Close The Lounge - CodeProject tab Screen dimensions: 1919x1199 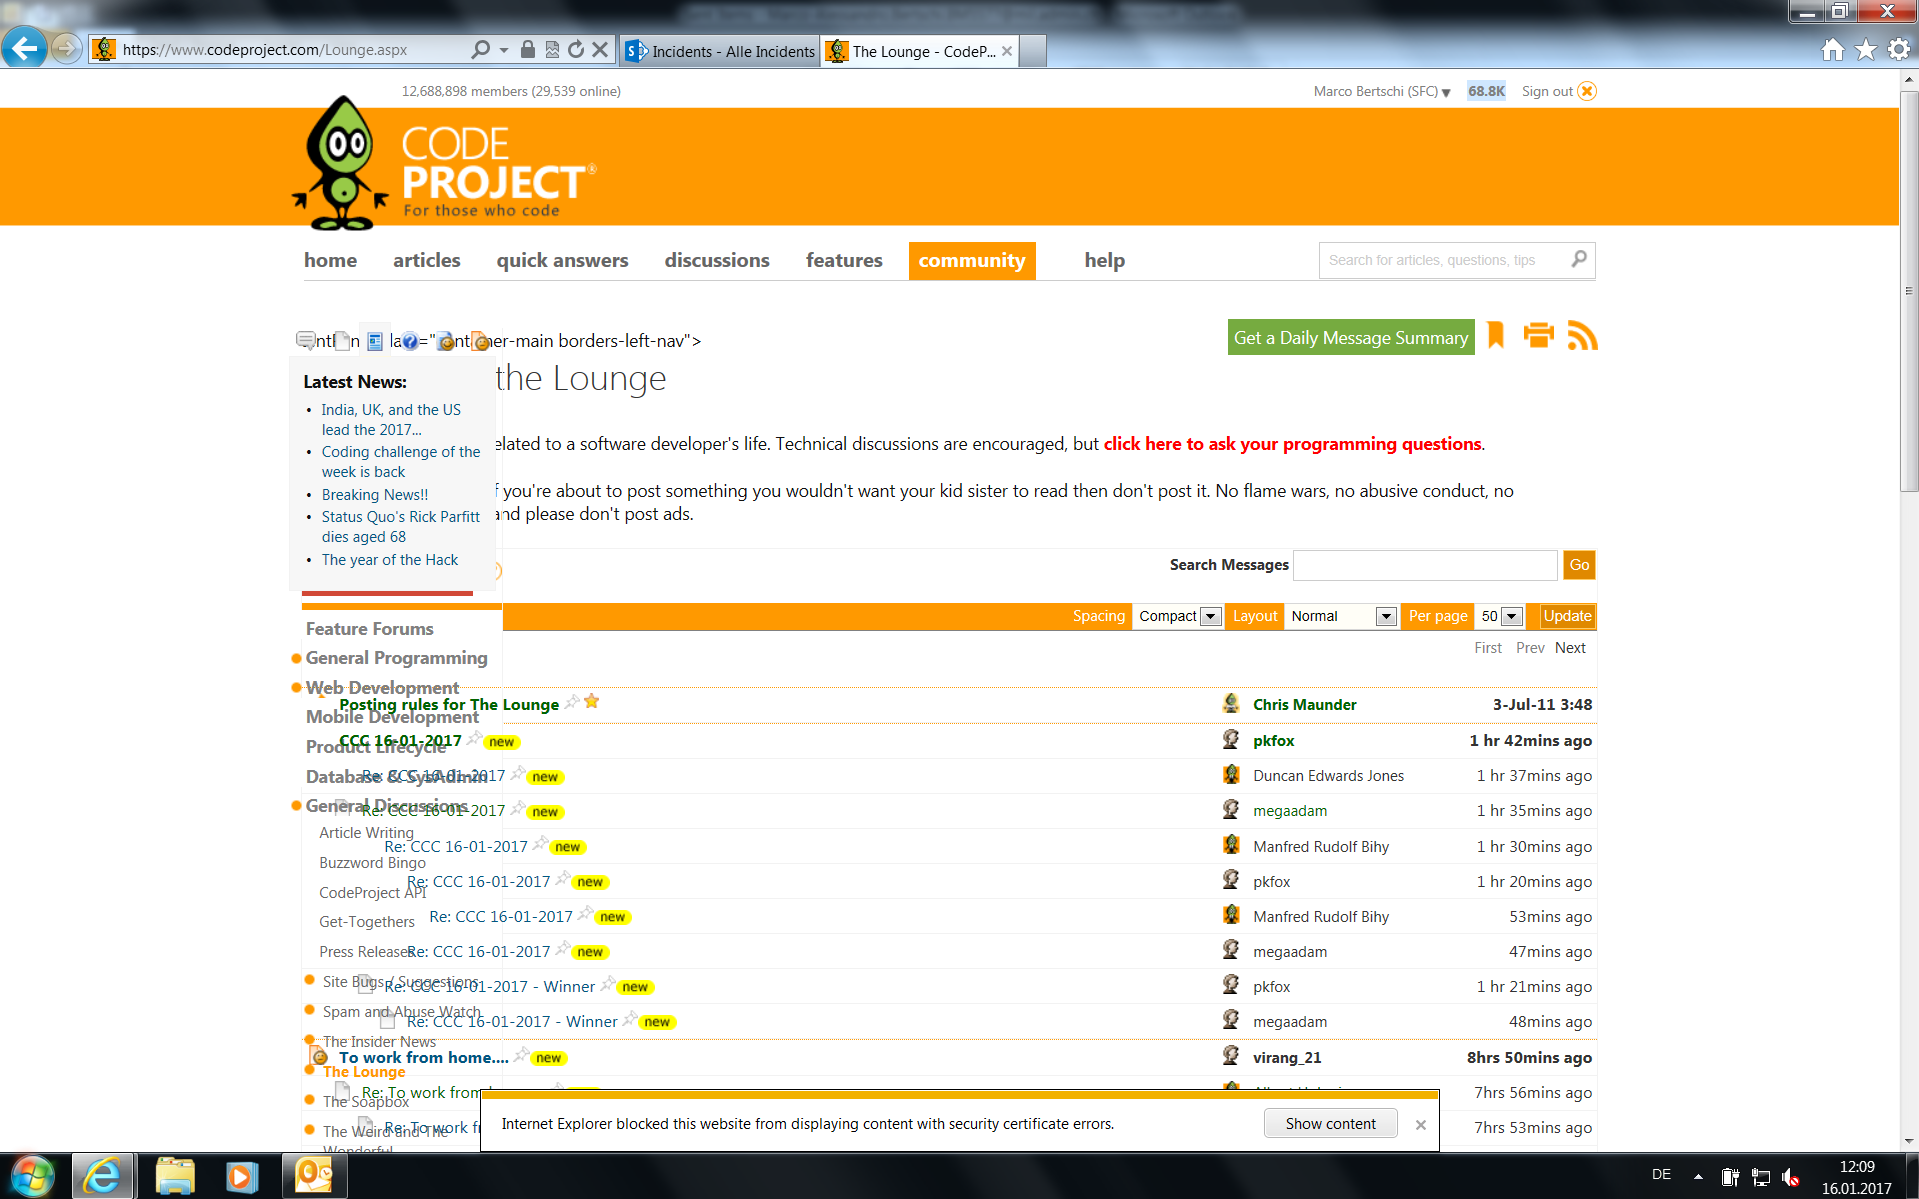point(1007,51)
